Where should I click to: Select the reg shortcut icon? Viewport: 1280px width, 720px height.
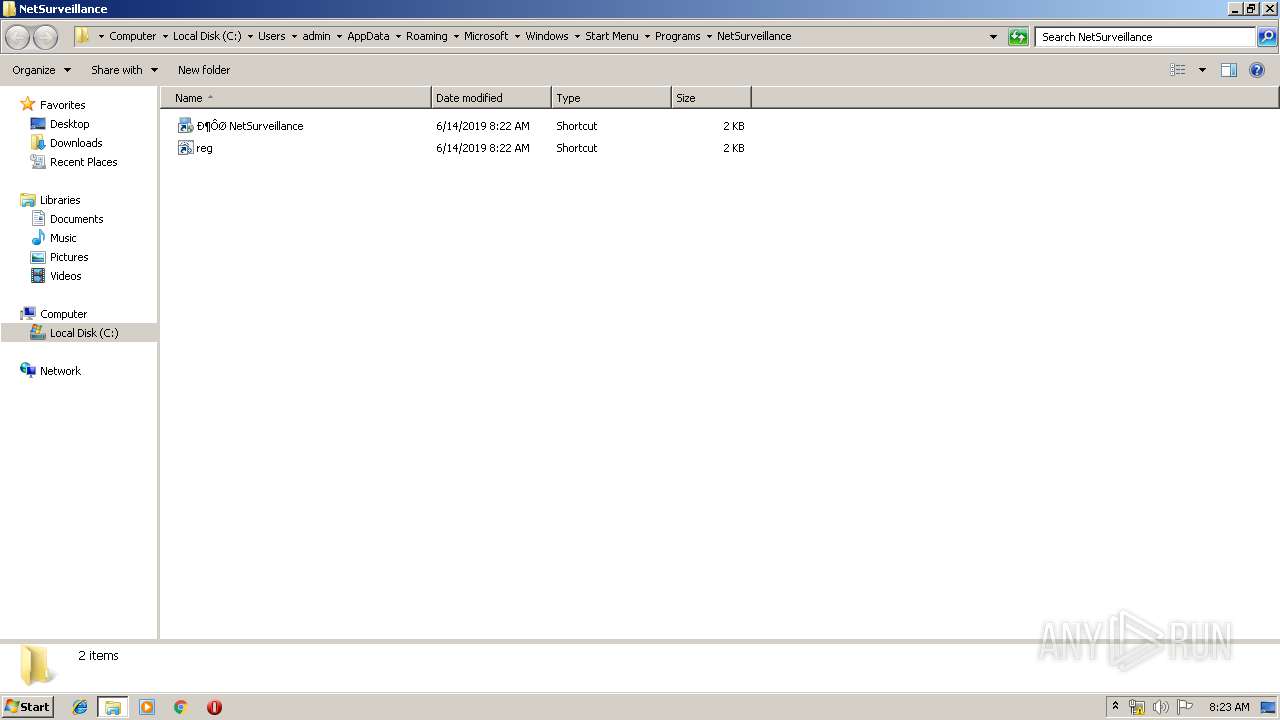click(185, 148)
